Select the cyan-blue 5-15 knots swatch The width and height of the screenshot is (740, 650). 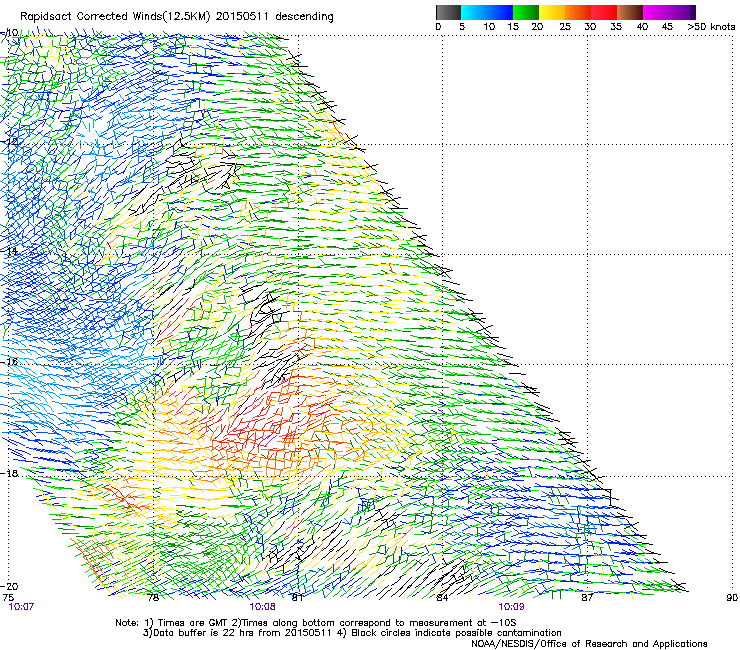[487, 12]
